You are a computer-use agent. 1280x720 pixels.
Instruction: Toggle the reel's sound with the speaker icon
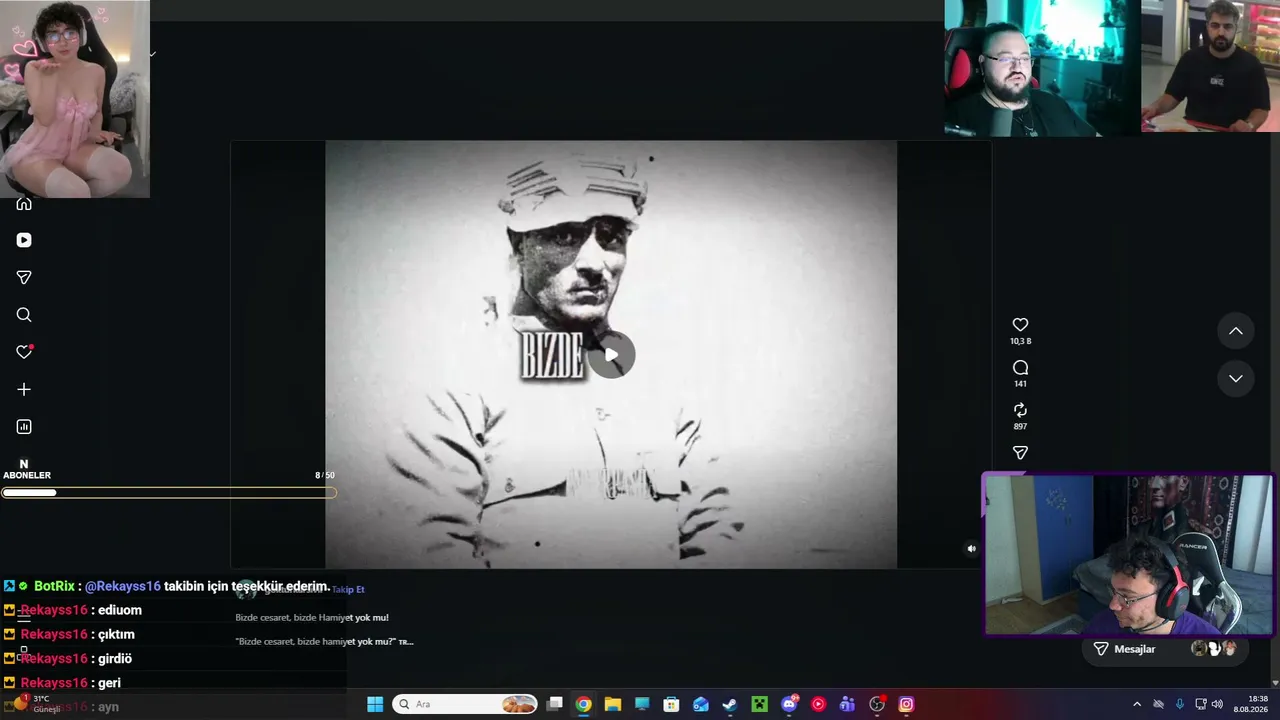(x=971, y=548)
